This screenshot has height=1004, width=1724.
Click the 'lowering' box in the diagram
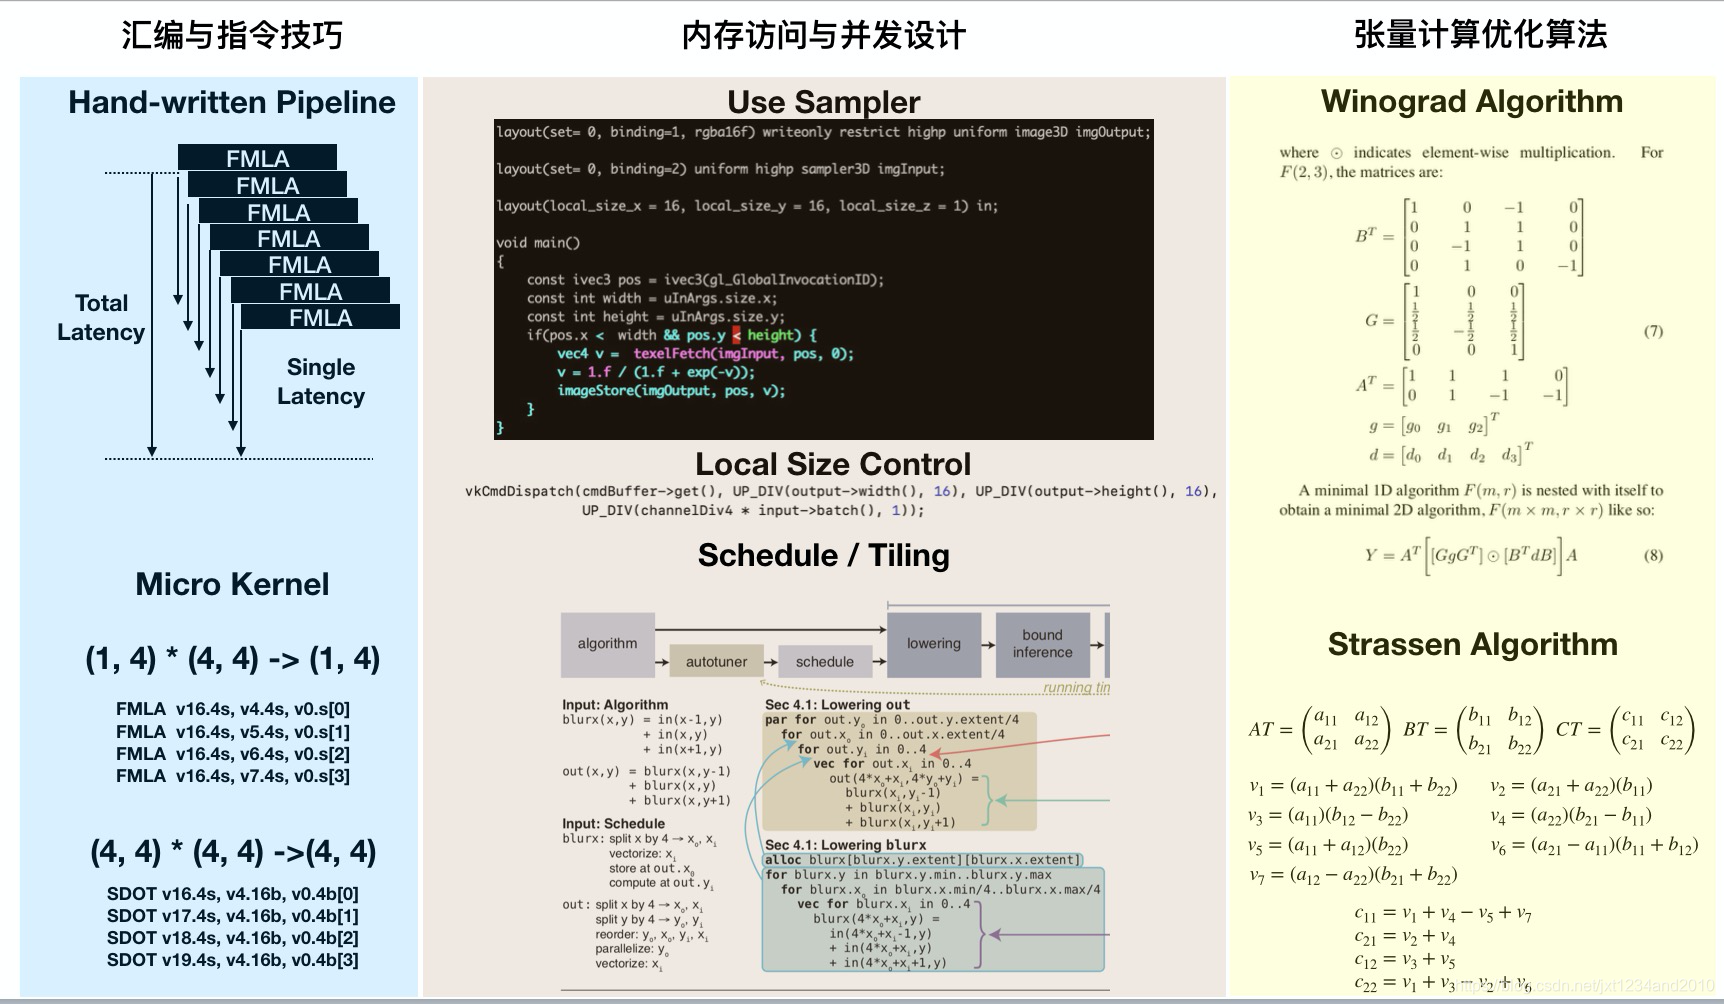[934, 644]
